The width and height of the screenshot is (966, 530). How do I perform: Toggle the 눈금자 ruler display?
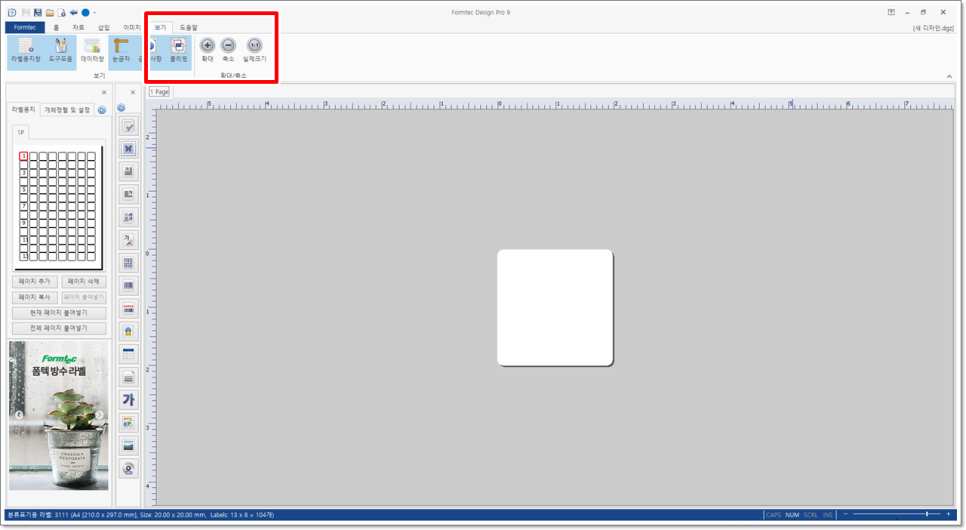click(x=121, y=51)
